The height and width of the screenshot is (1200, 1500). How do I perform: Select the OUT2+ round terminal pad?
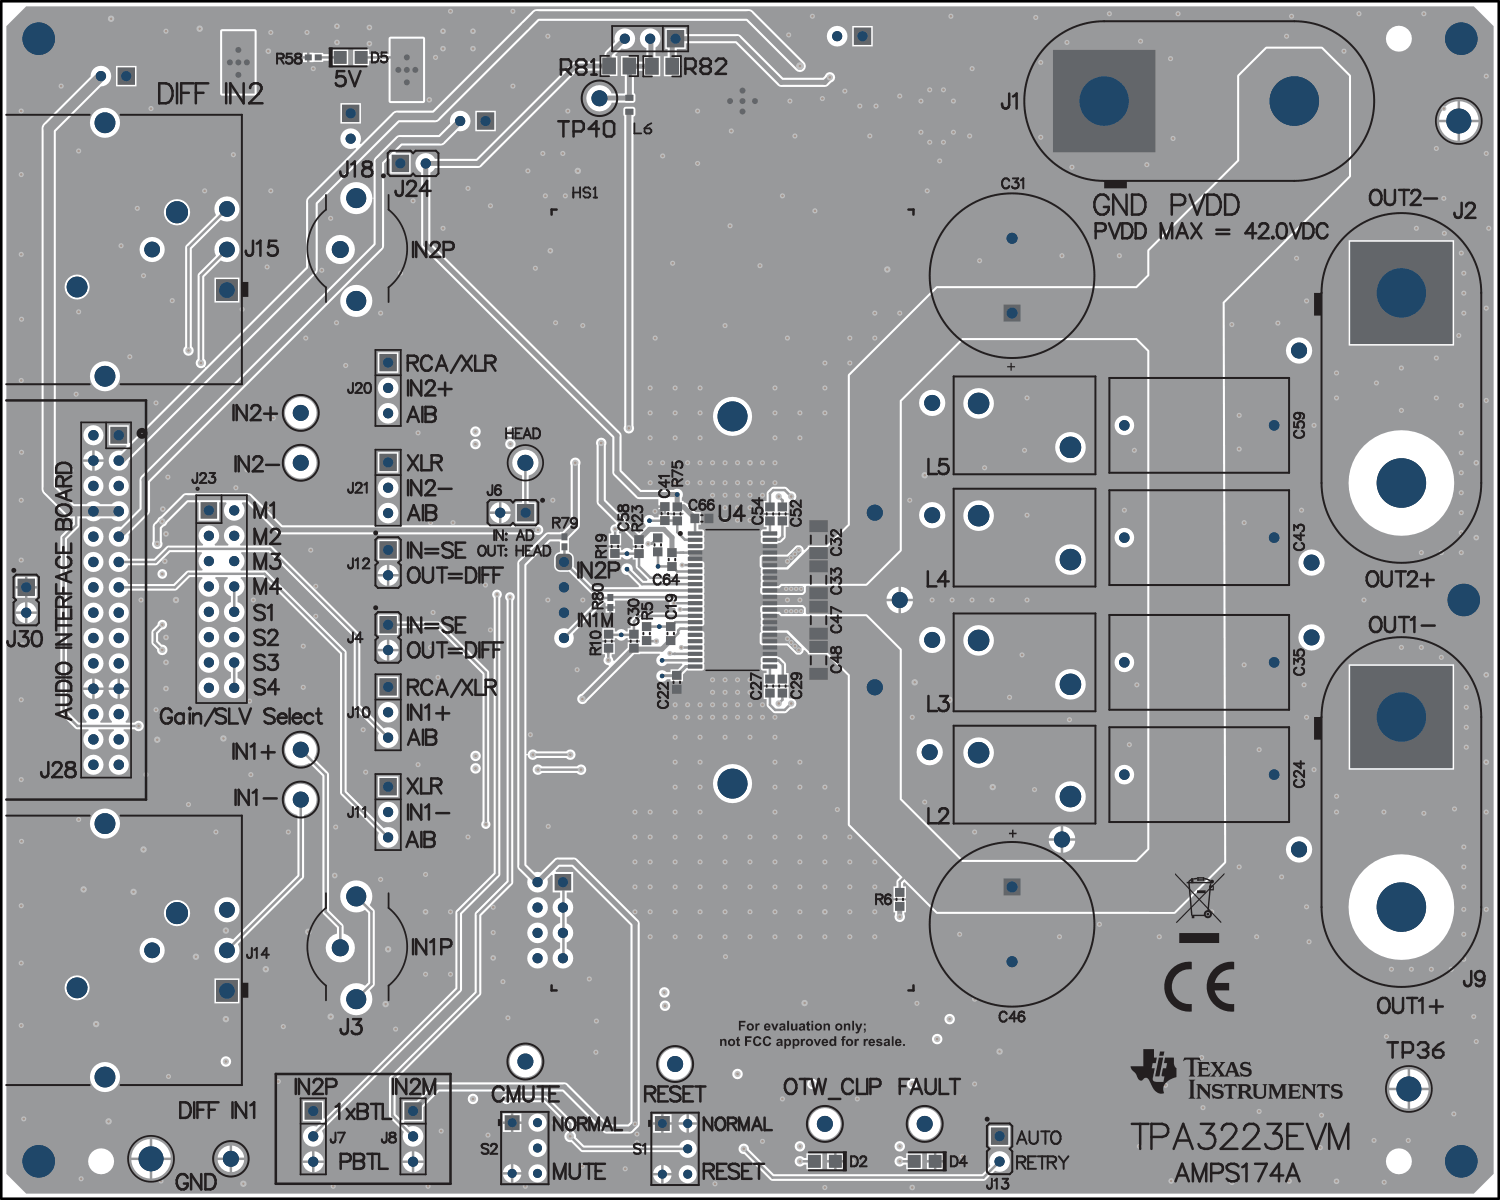click(x=1401, y=483)
